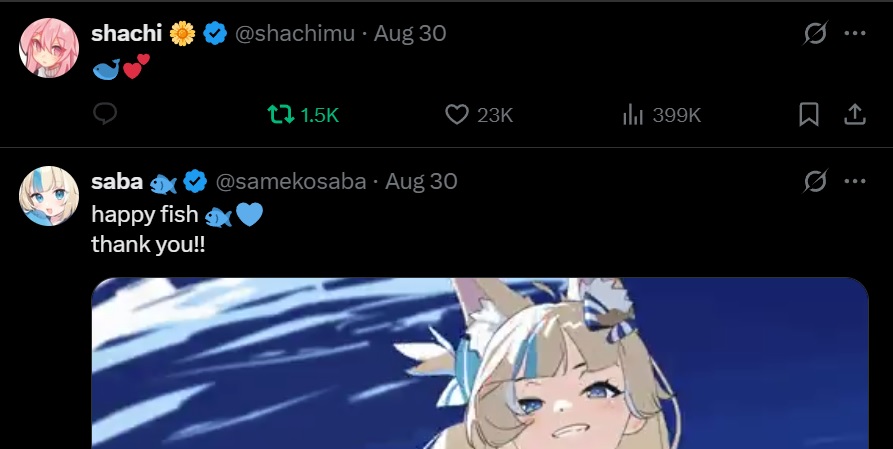Open more options on saba's post
This screenshot has height=449, width=893.
855,181
